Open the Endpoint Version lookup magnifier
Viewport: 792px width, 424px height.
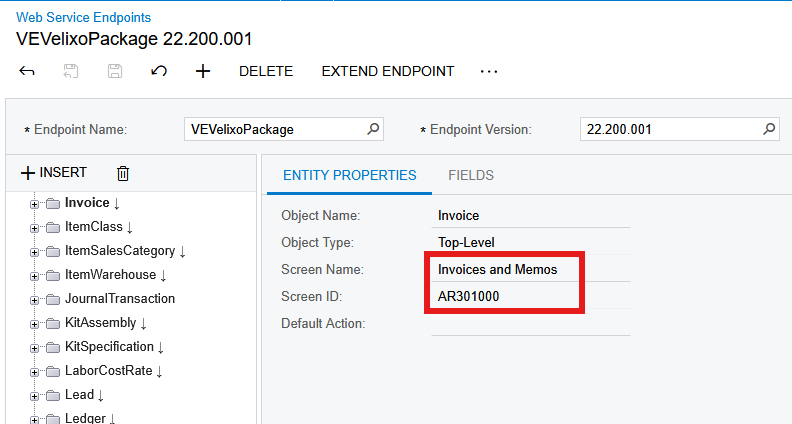(769, 129)
